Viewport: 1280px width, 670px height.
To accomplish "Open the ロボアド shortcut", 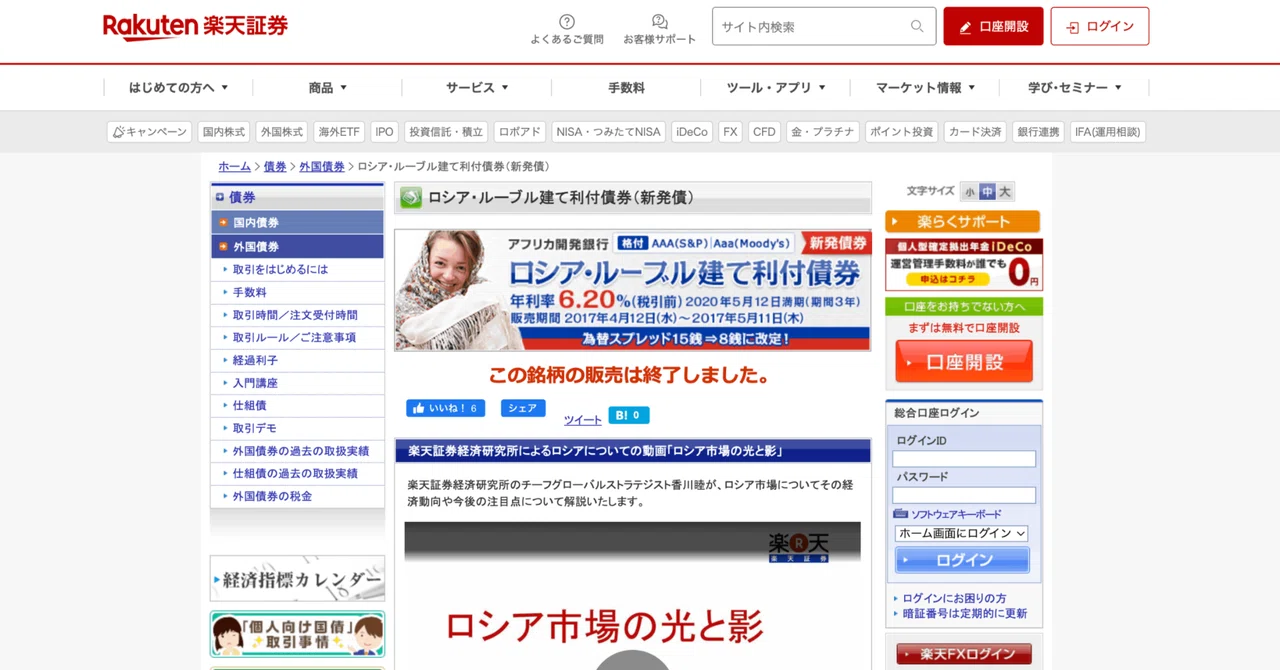I will 520,132.
